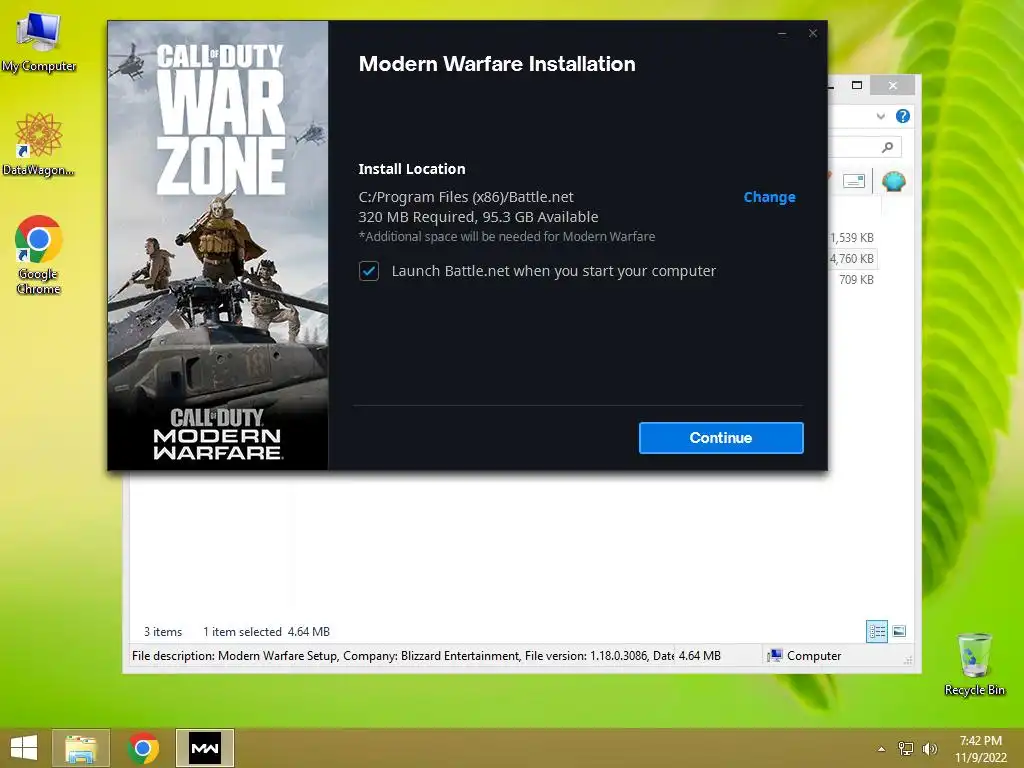Click the 4,760 KB file size cell

[x=852, y=259]
